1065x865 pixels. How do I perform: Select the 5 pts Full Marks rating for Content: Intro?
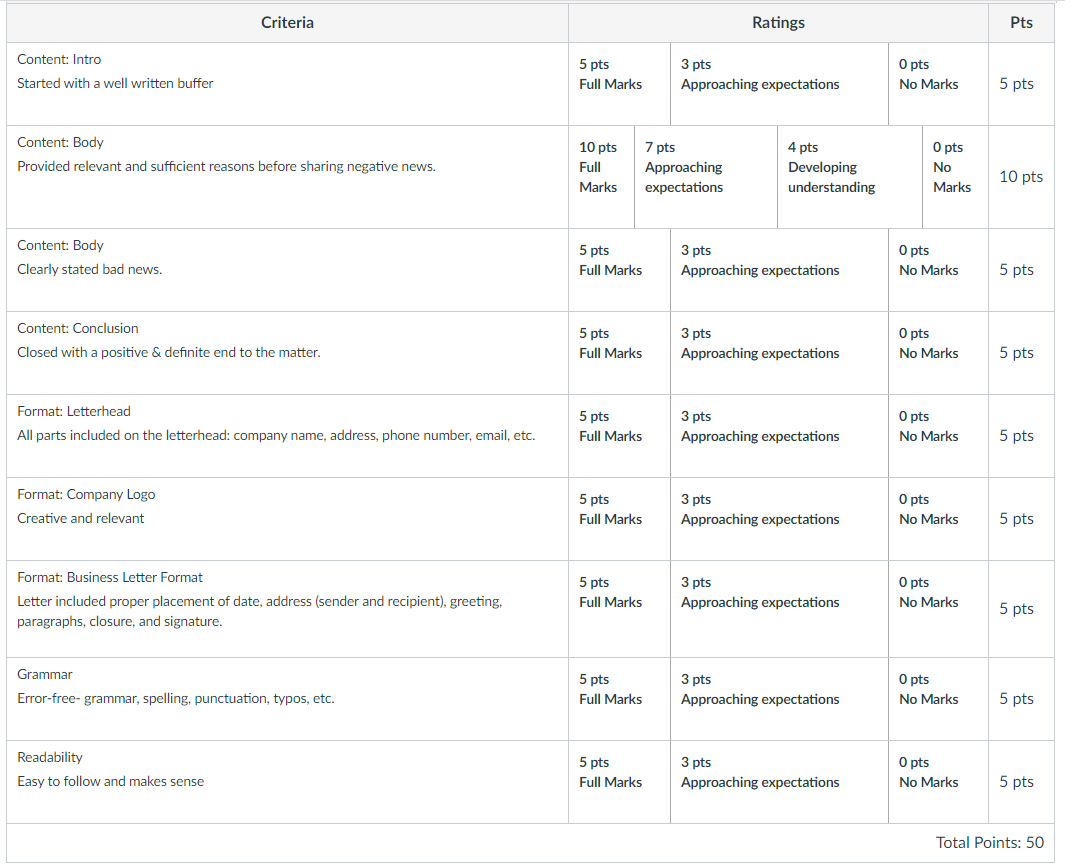(619, 84)
